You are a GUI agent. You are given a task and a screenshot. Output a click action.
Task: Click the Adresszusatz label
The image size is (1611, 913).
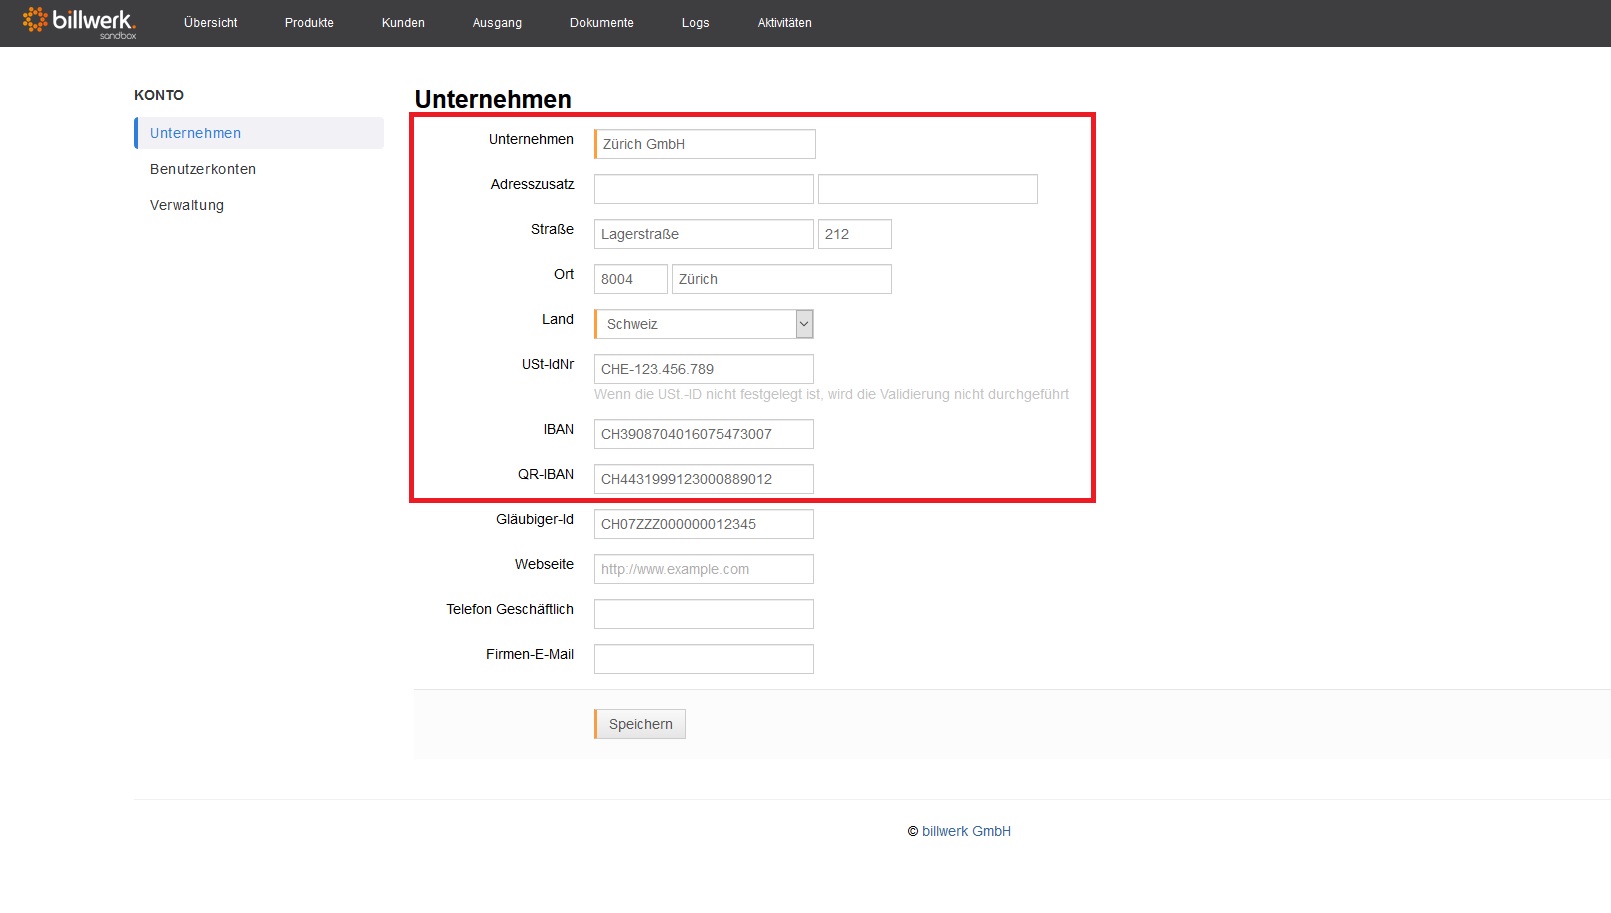point(533,184)
